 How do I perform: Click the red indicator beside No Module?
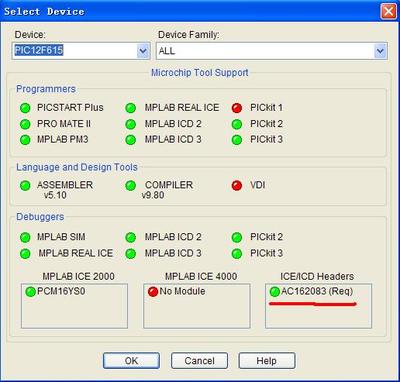[153, 292]
